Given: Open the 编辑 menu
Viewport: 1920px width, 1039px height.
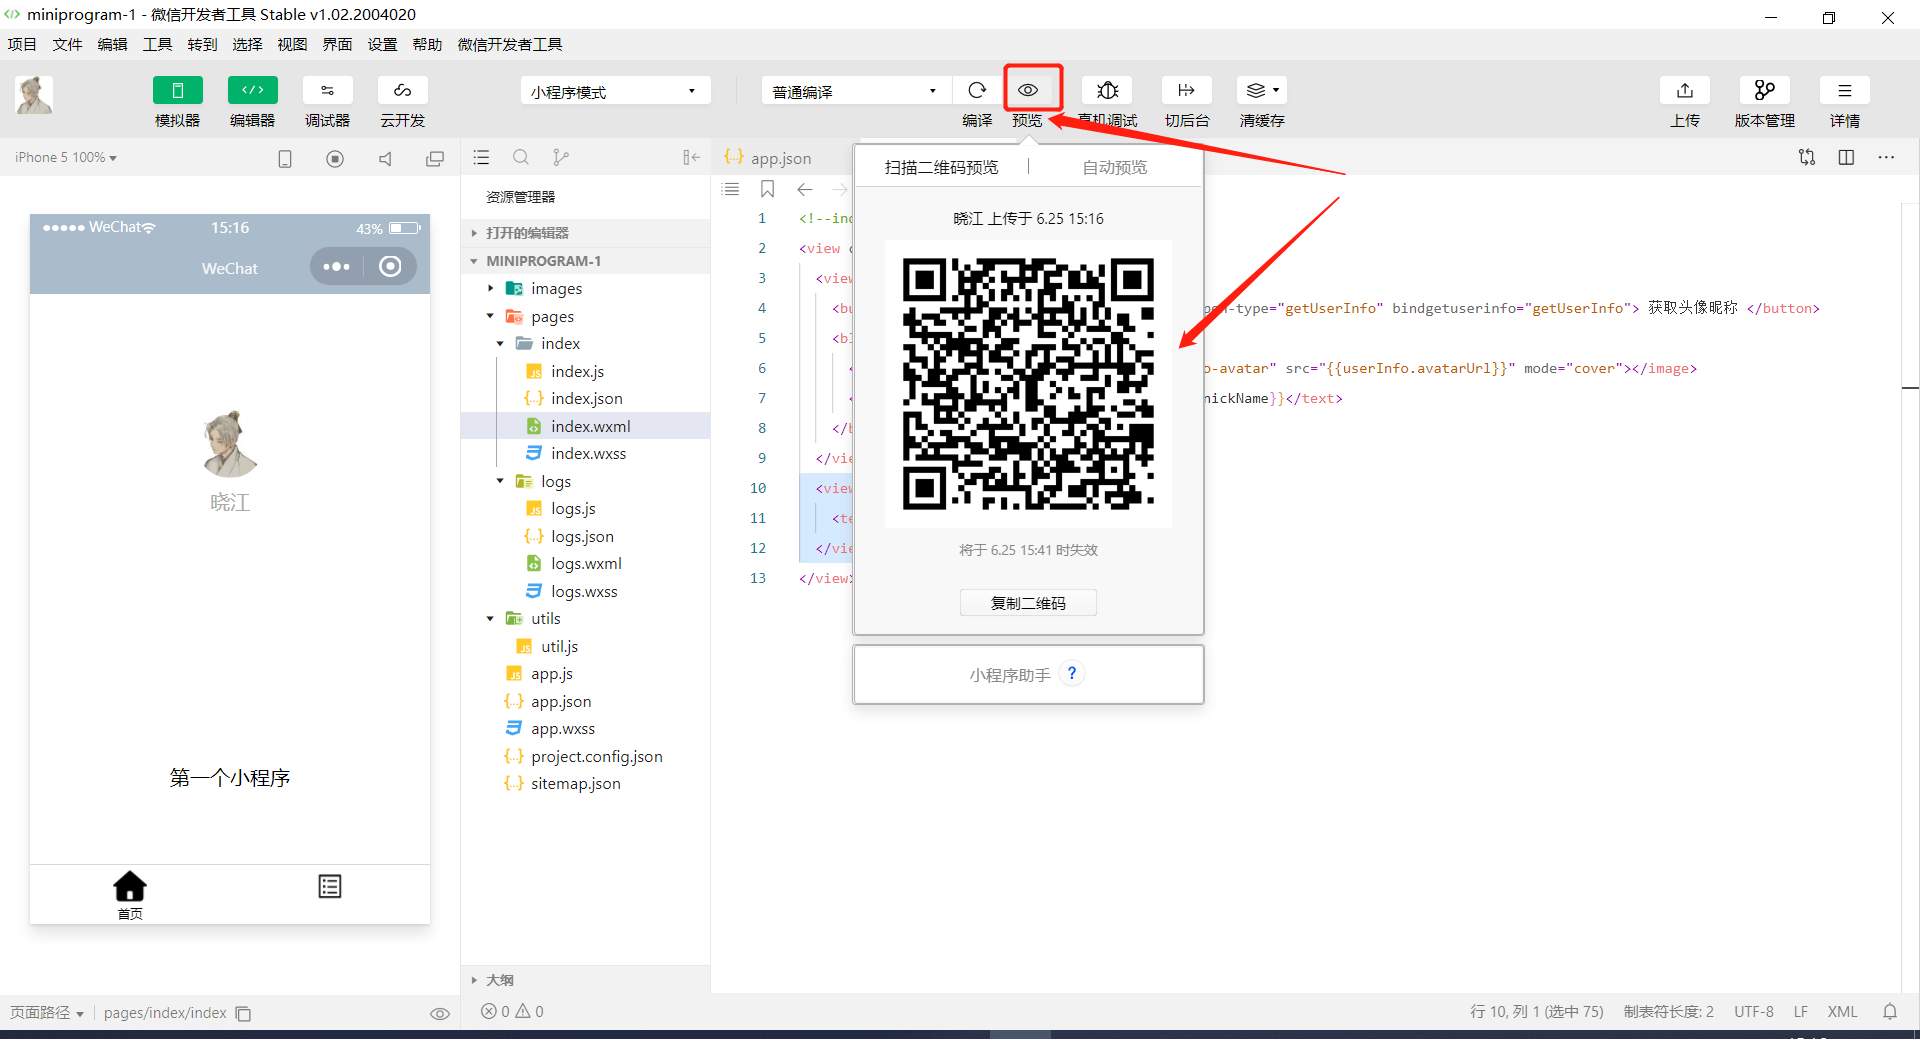Looking at the screenshot, I should pyautogui.click(x=112, y=44).
